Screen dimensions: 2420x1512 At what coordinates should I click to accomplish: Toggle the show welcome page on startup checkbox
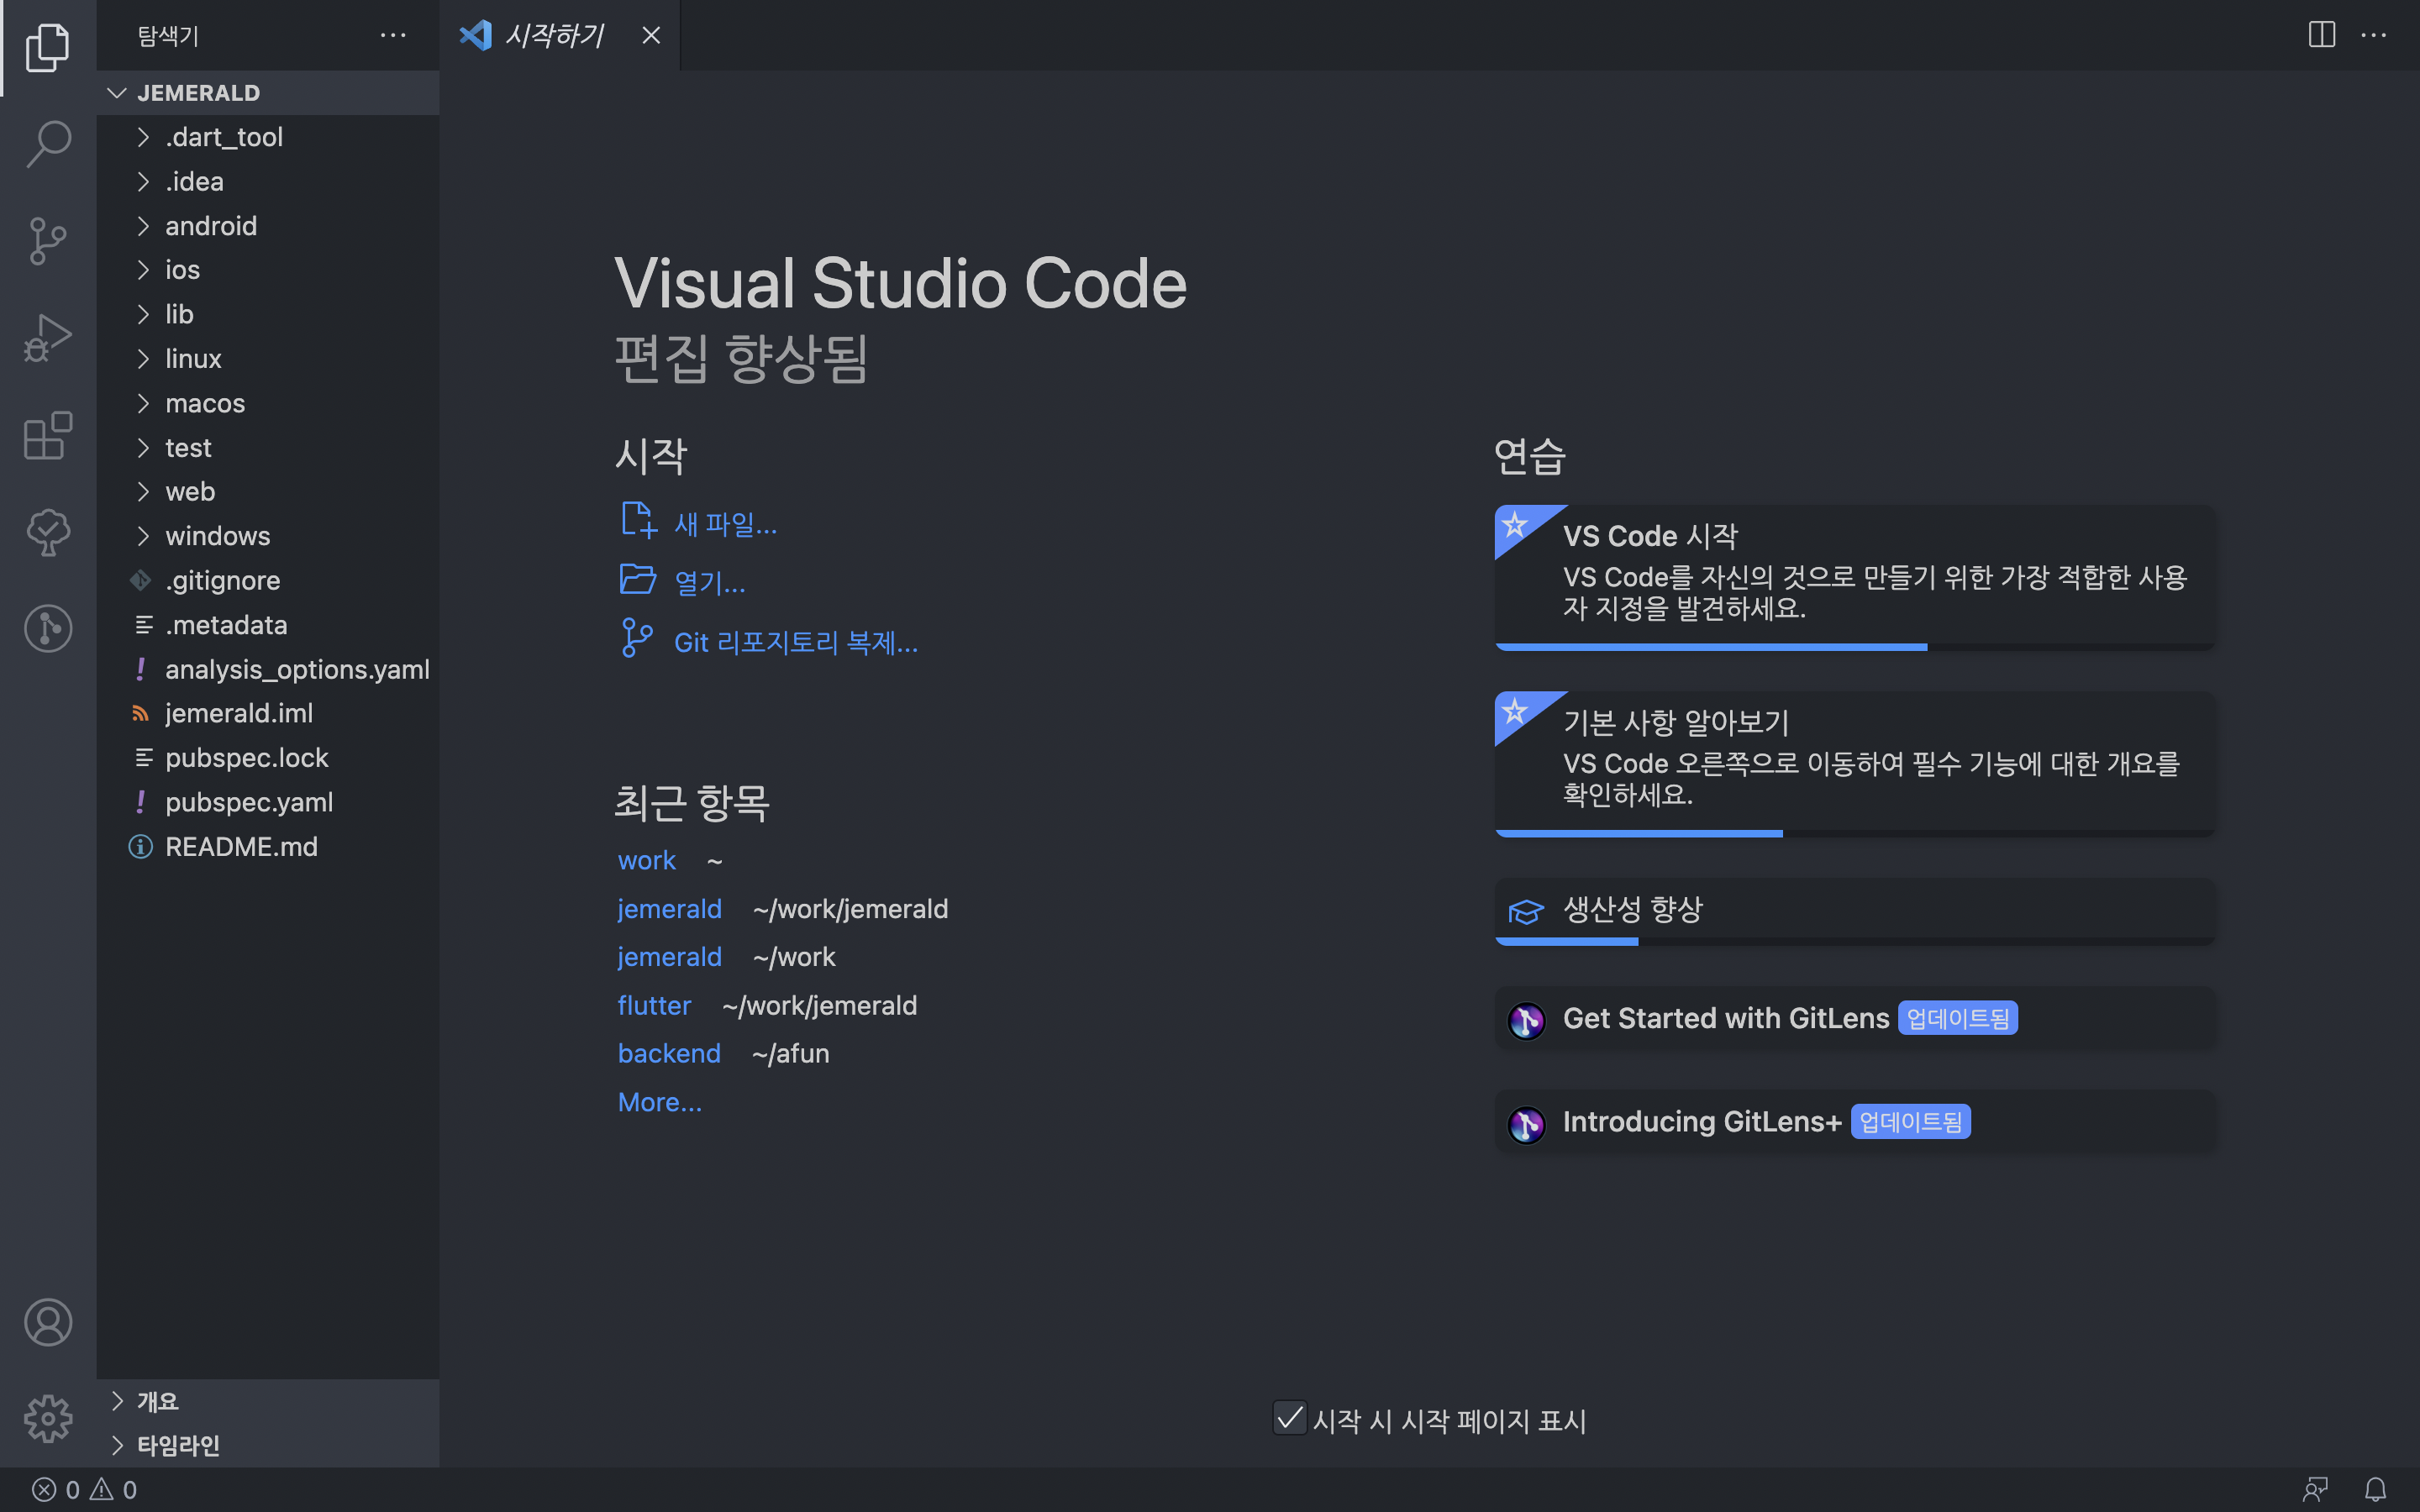1289,1418
